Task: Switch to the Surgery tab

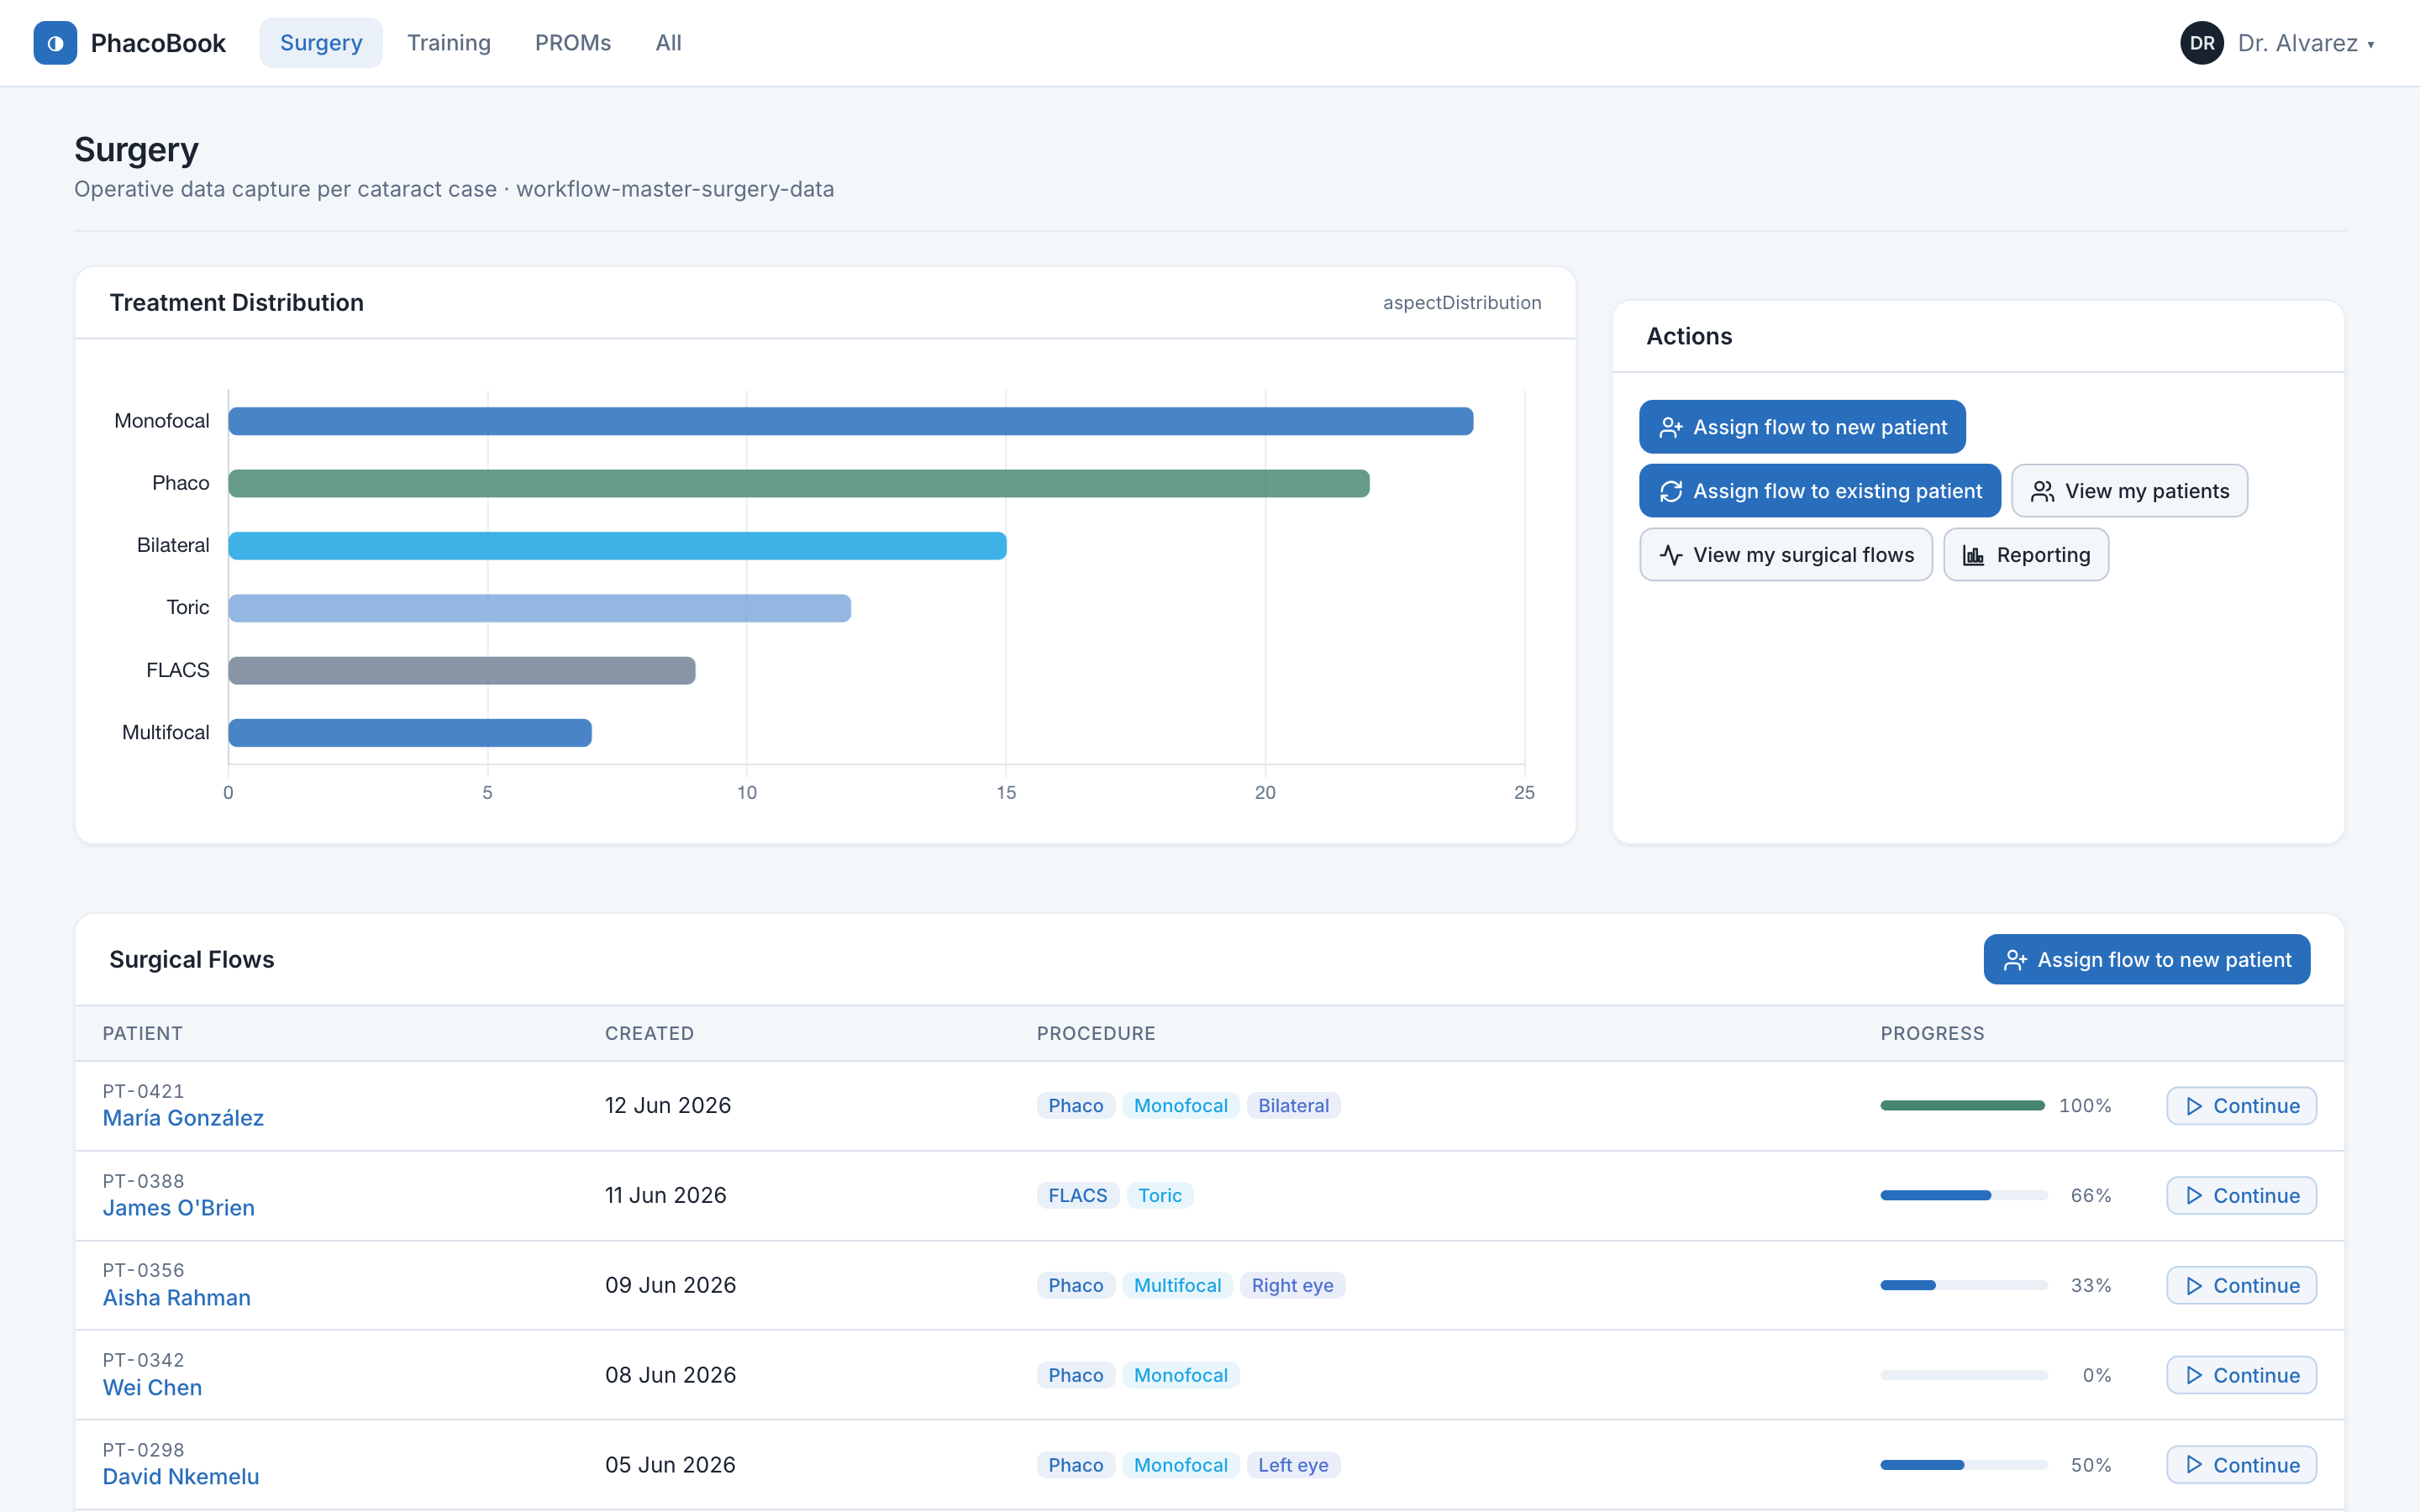Action: click(321, 43)
